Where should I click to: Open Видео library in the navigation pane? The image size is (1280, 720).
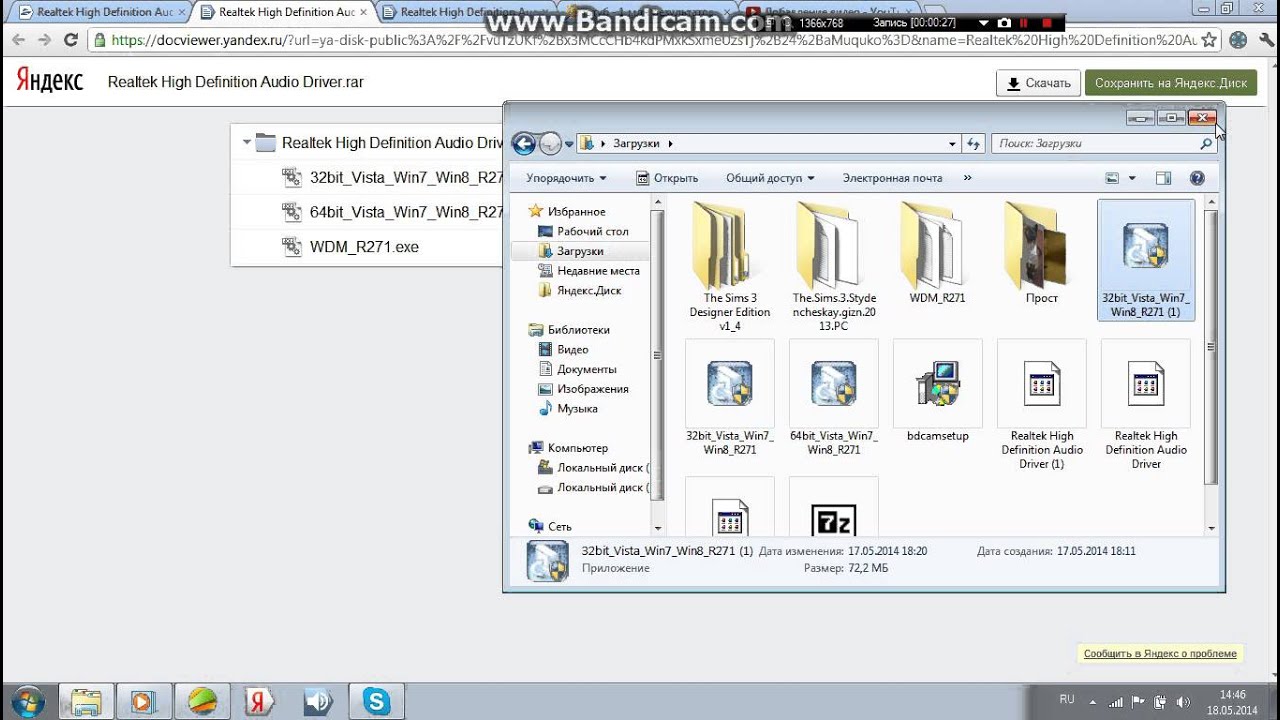(563, 350)
